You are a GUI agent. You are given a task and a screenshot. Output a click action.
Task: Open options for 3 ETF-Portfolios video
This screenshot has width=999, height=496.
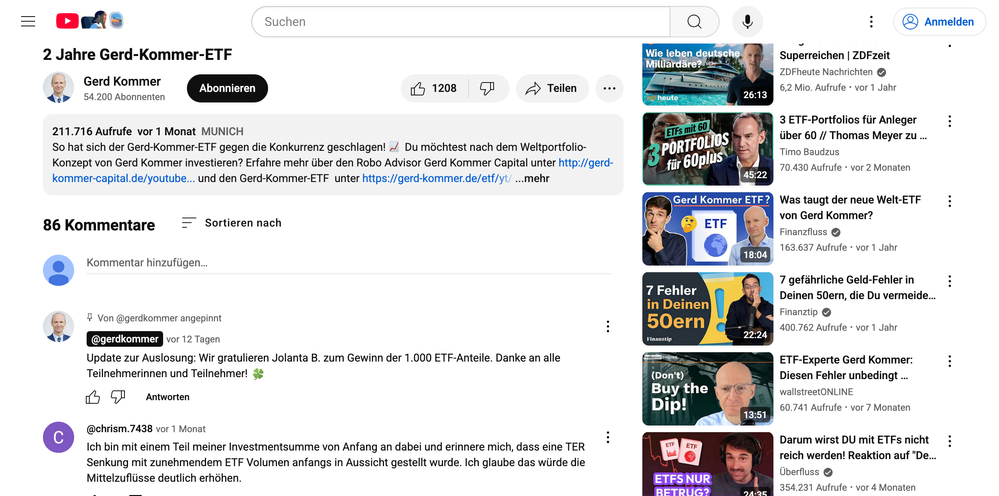(949, 121)
